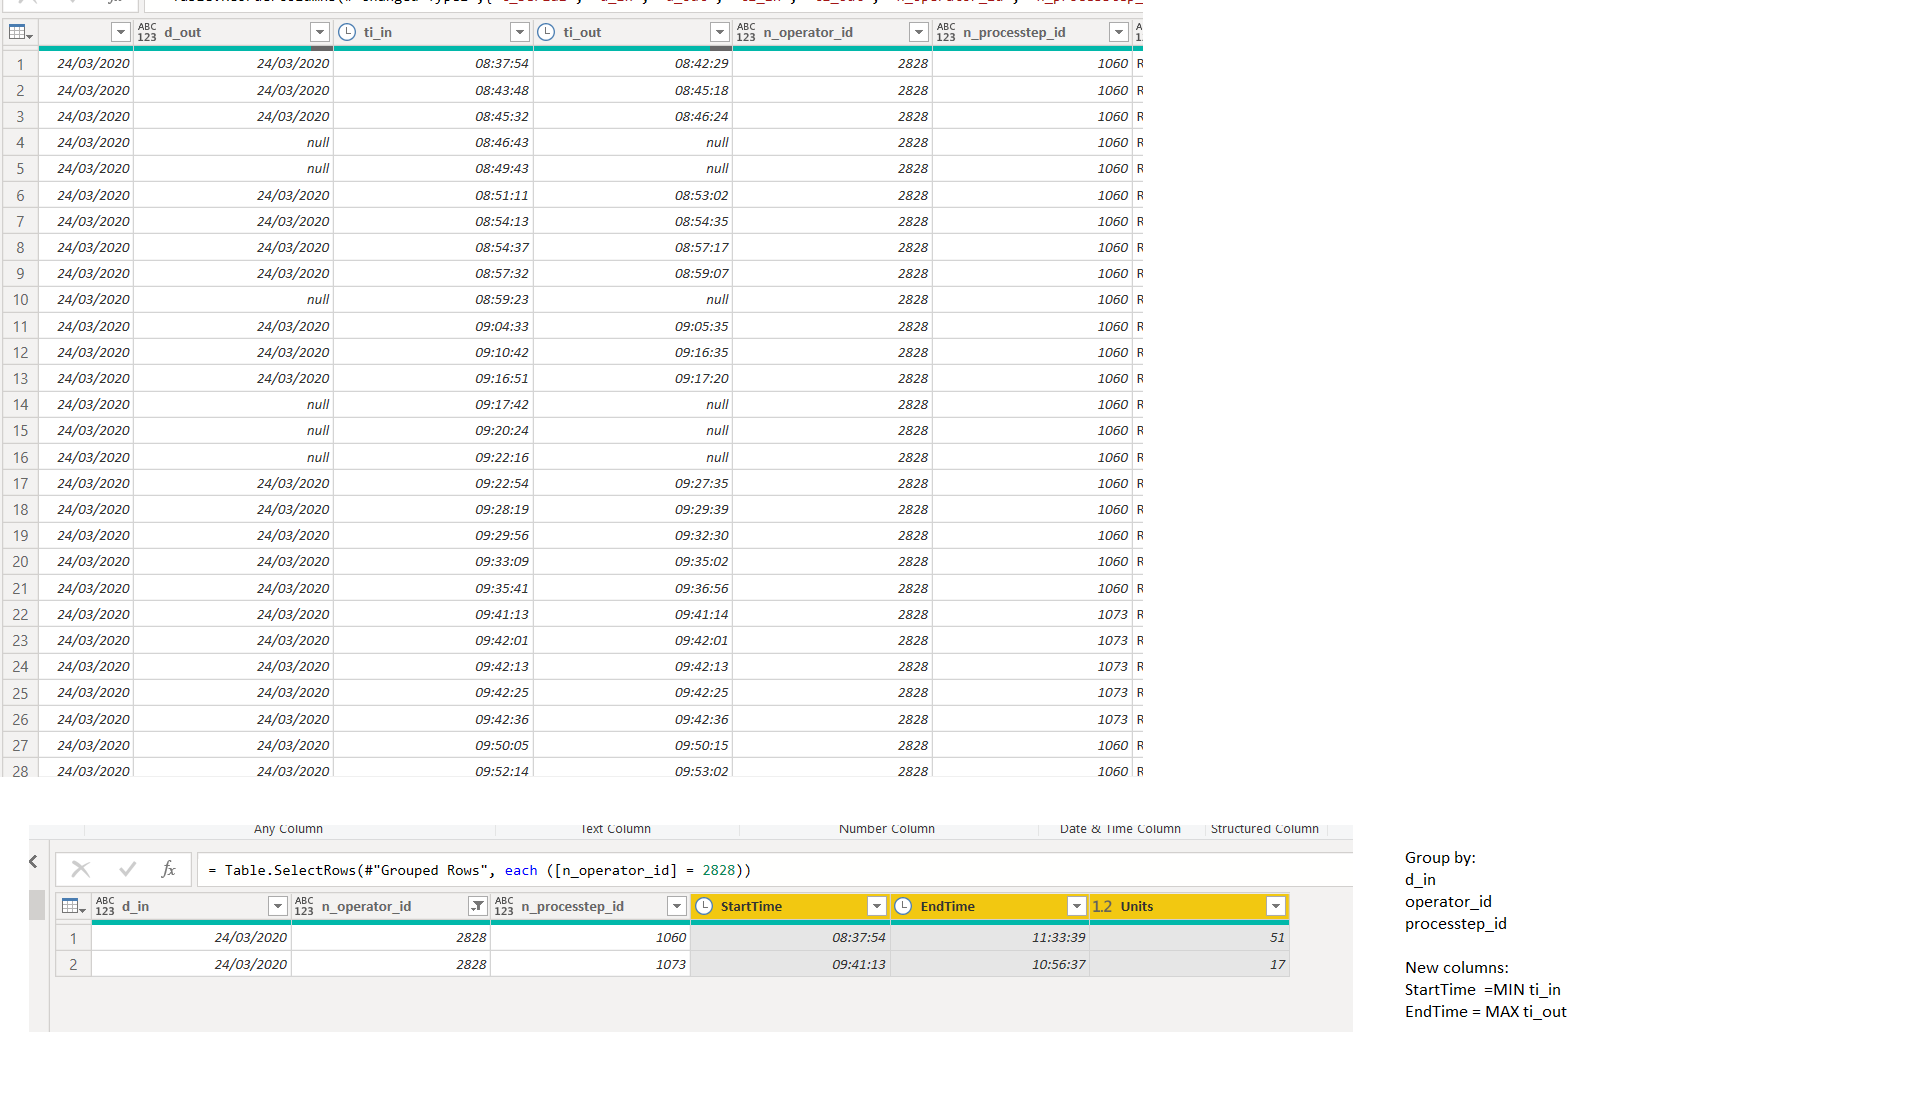The image size is (1926, 1119).
Task: Click the time type icon of EndTime
Action: click(x=903, y=907)
